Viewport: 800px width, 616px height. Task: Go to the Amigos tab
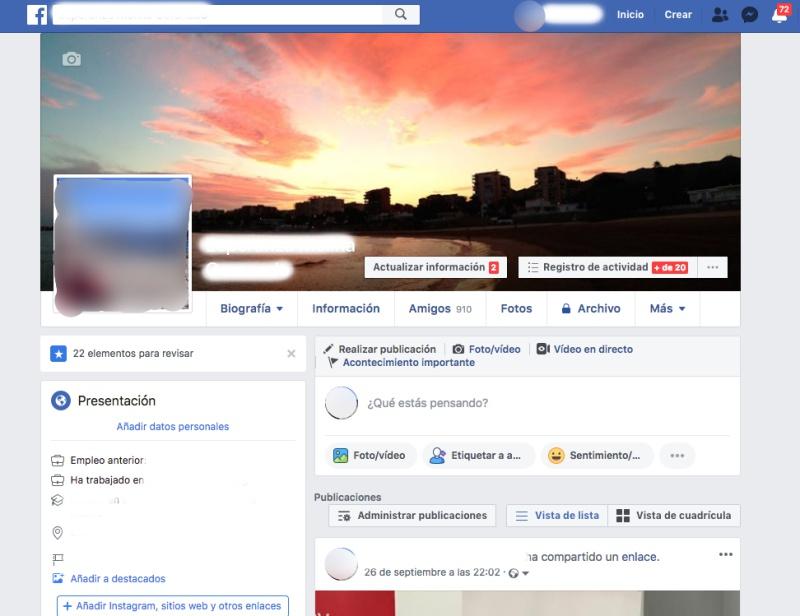(x=439, y=309)
